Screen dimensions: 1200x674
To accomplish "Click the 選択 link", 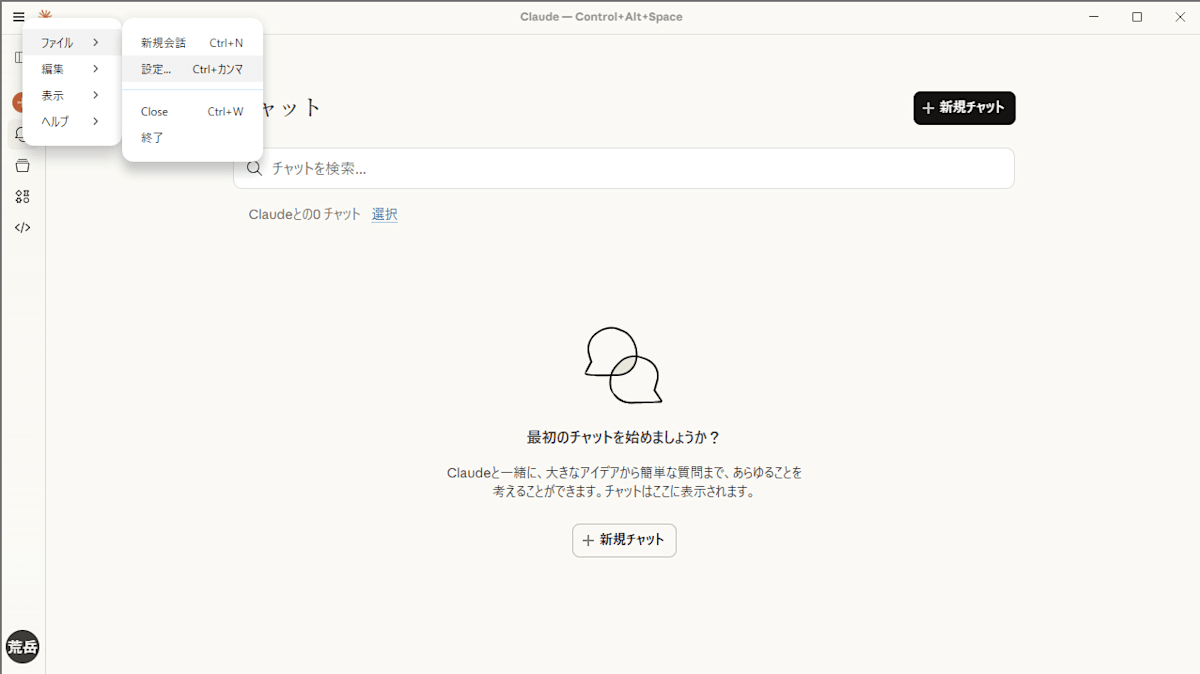I will pyautogui.click(x=384, y=214).
